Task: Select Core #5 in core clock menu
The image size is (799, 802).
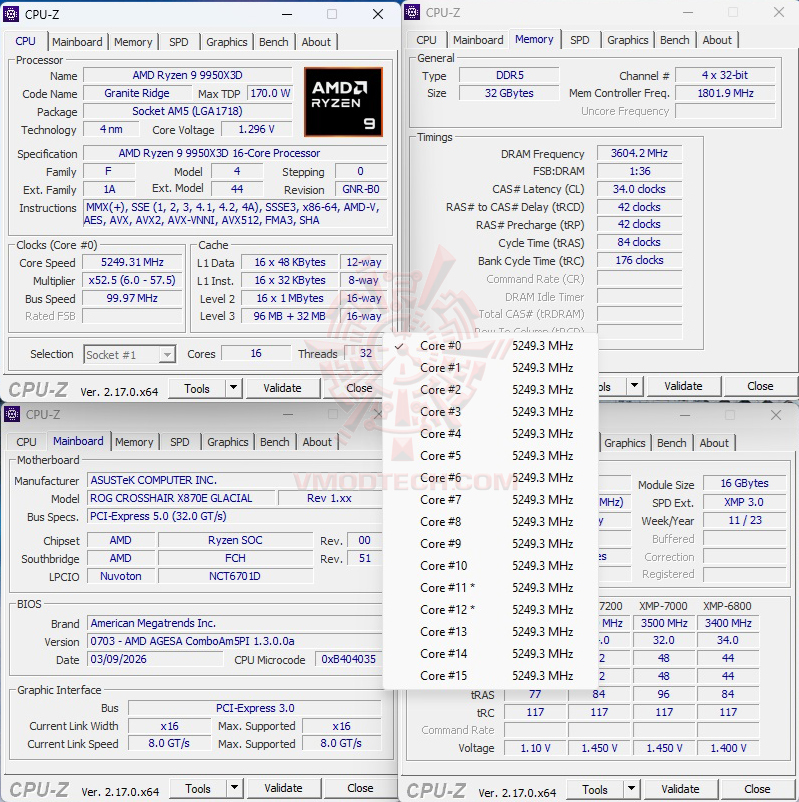Action: coord(490,456)
